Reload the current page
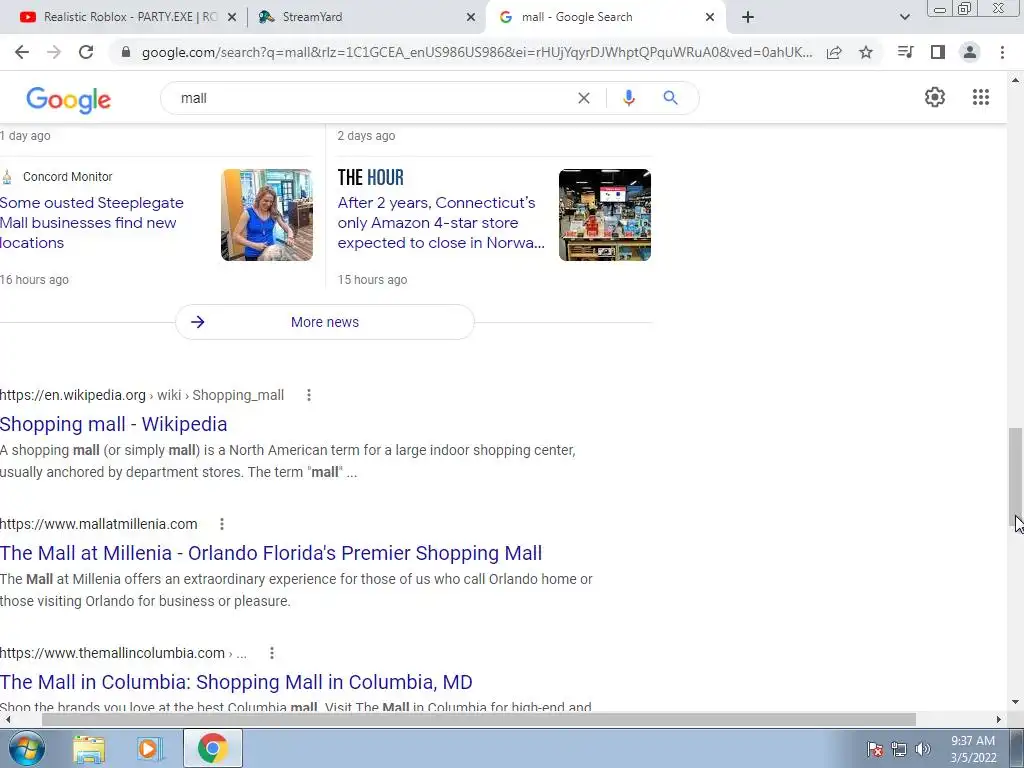This screenshot has height=768, width=1024. (86, 52)
